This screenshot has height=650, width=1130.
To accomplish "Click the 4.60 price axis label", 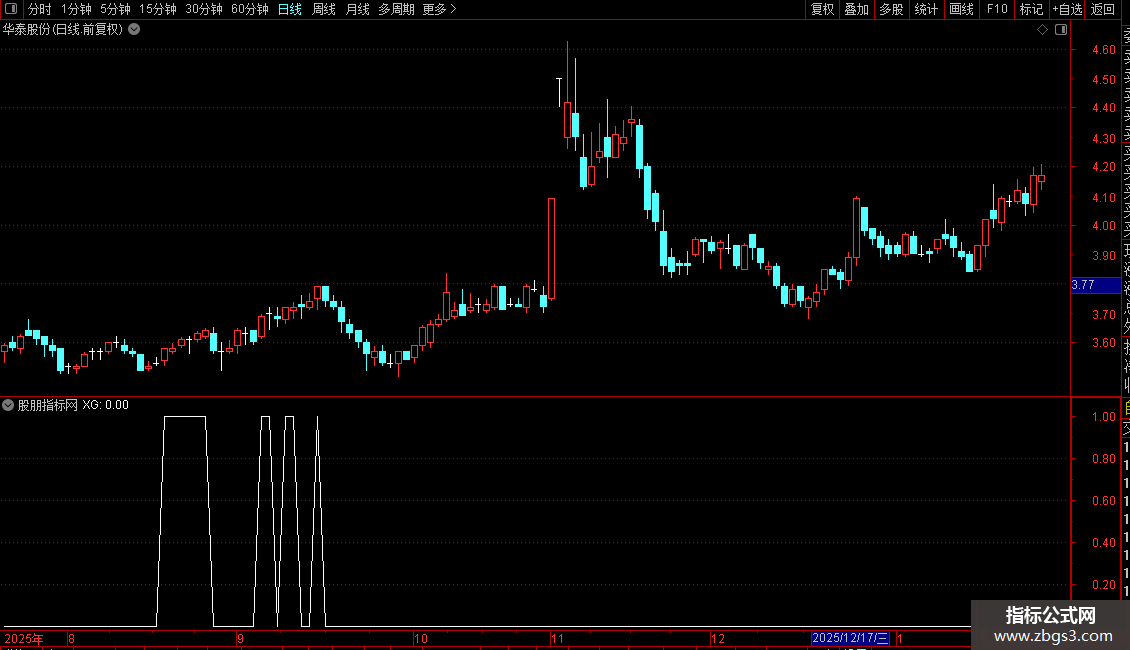I will pyautogui.click(x=1104, y=50).
